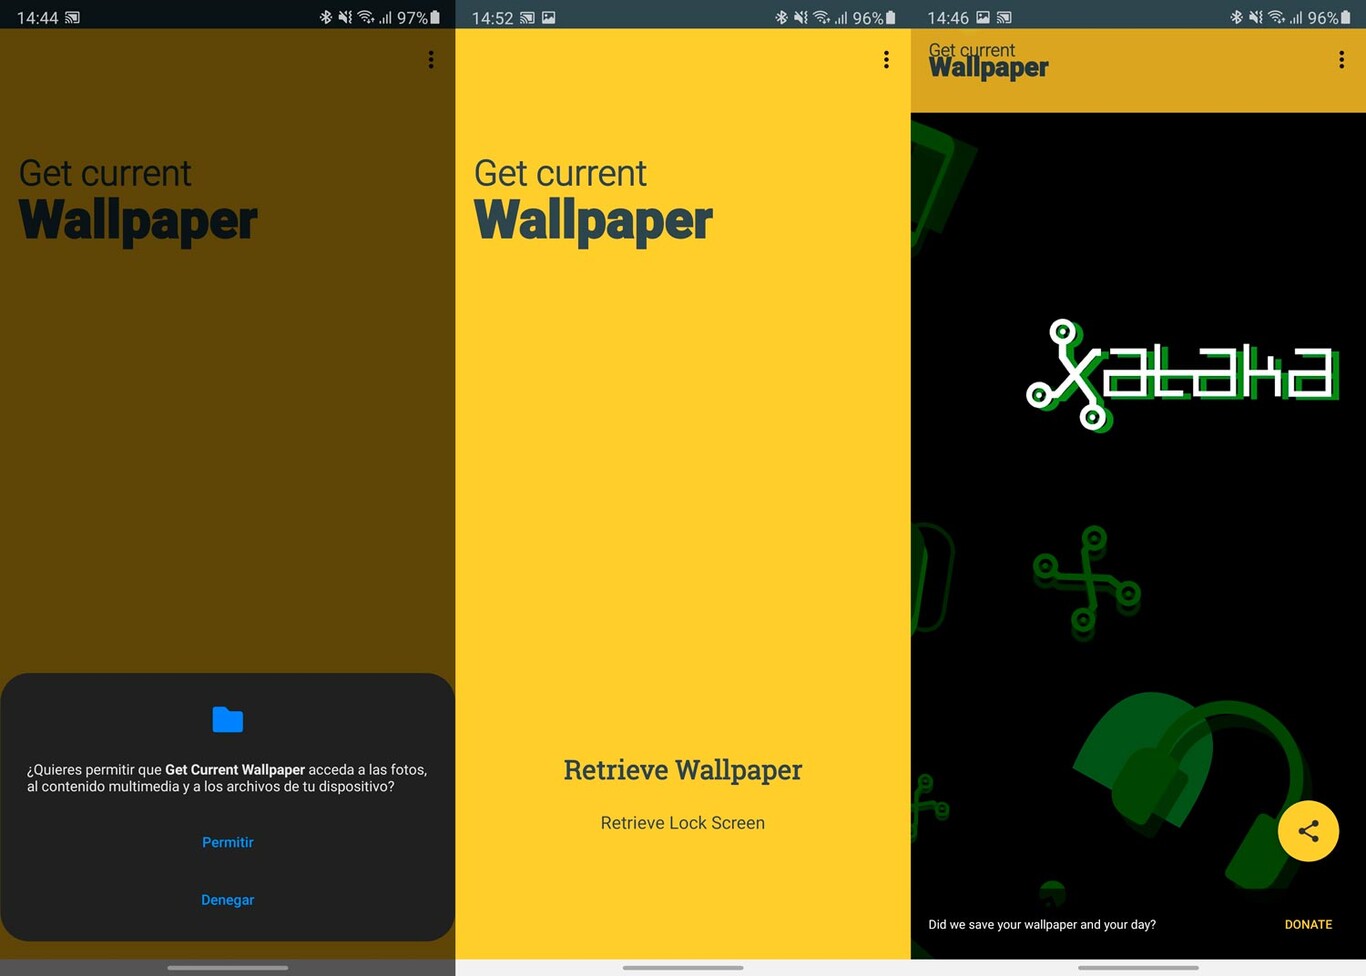Tap the blue folder icon in the permission dialog

tap(227, 719)
